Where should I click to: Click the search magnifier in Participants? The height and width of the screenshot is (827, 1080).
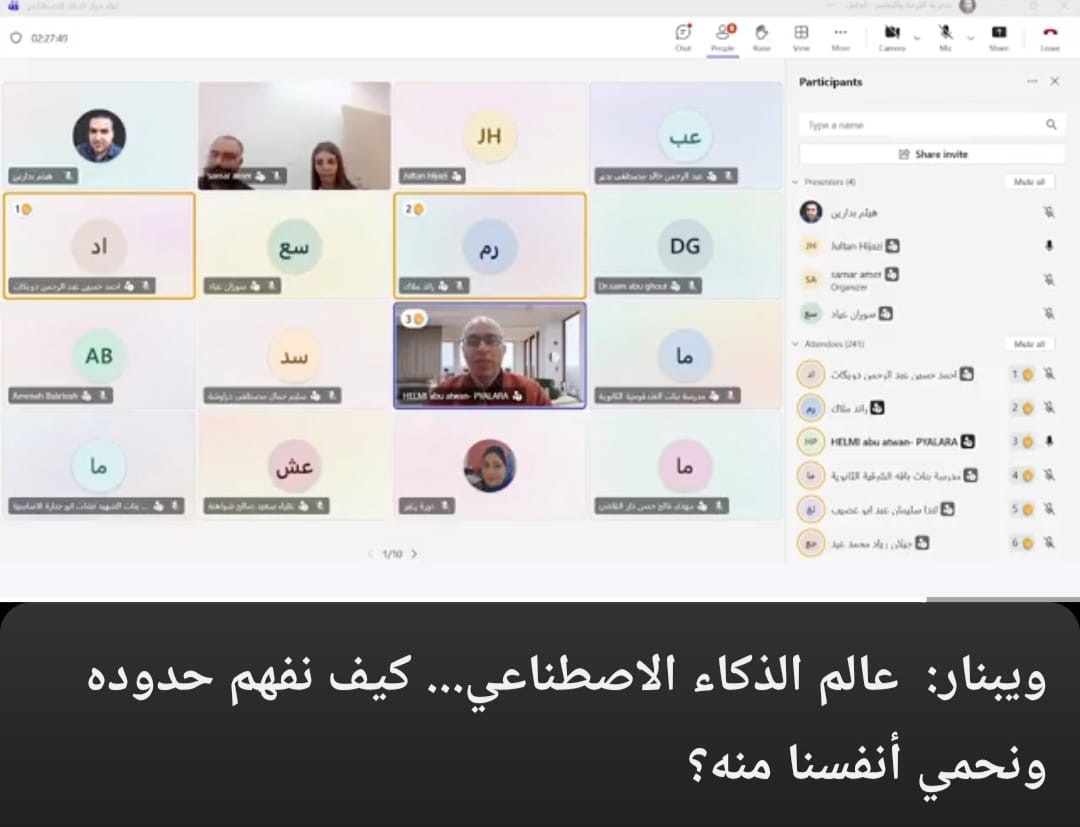pyautogui.click(x=1051, y=125)
